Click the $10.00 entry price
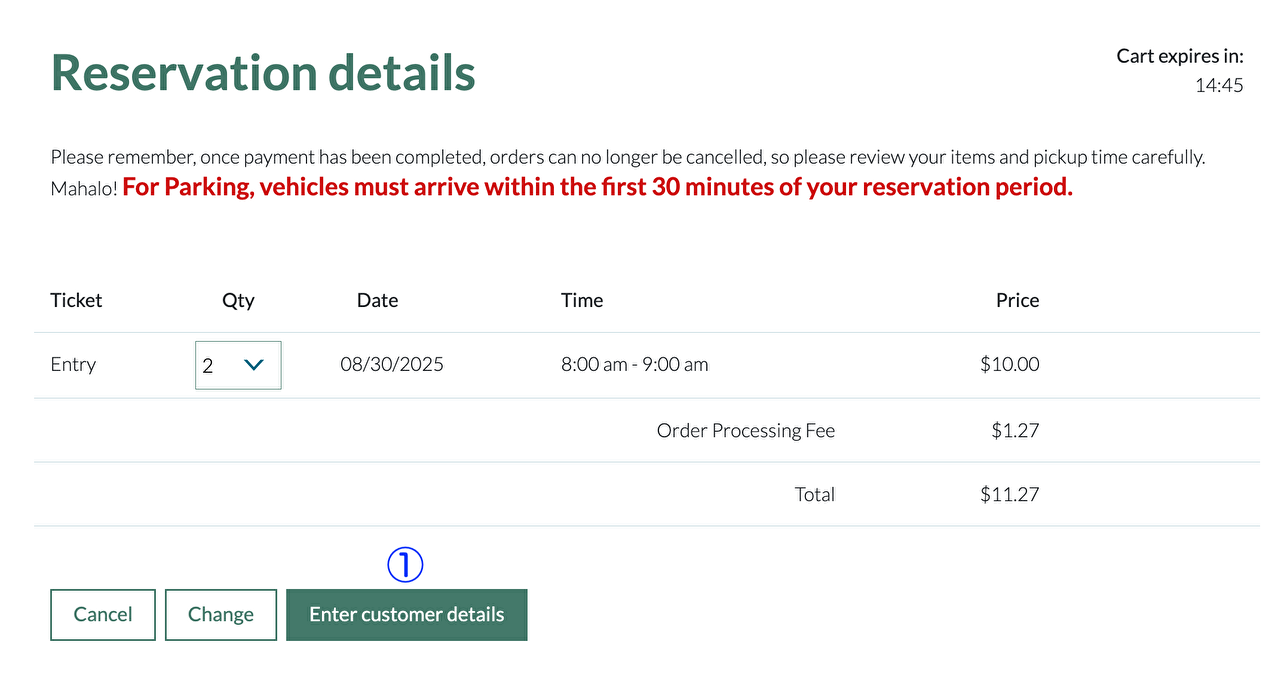 [1009, 364]
